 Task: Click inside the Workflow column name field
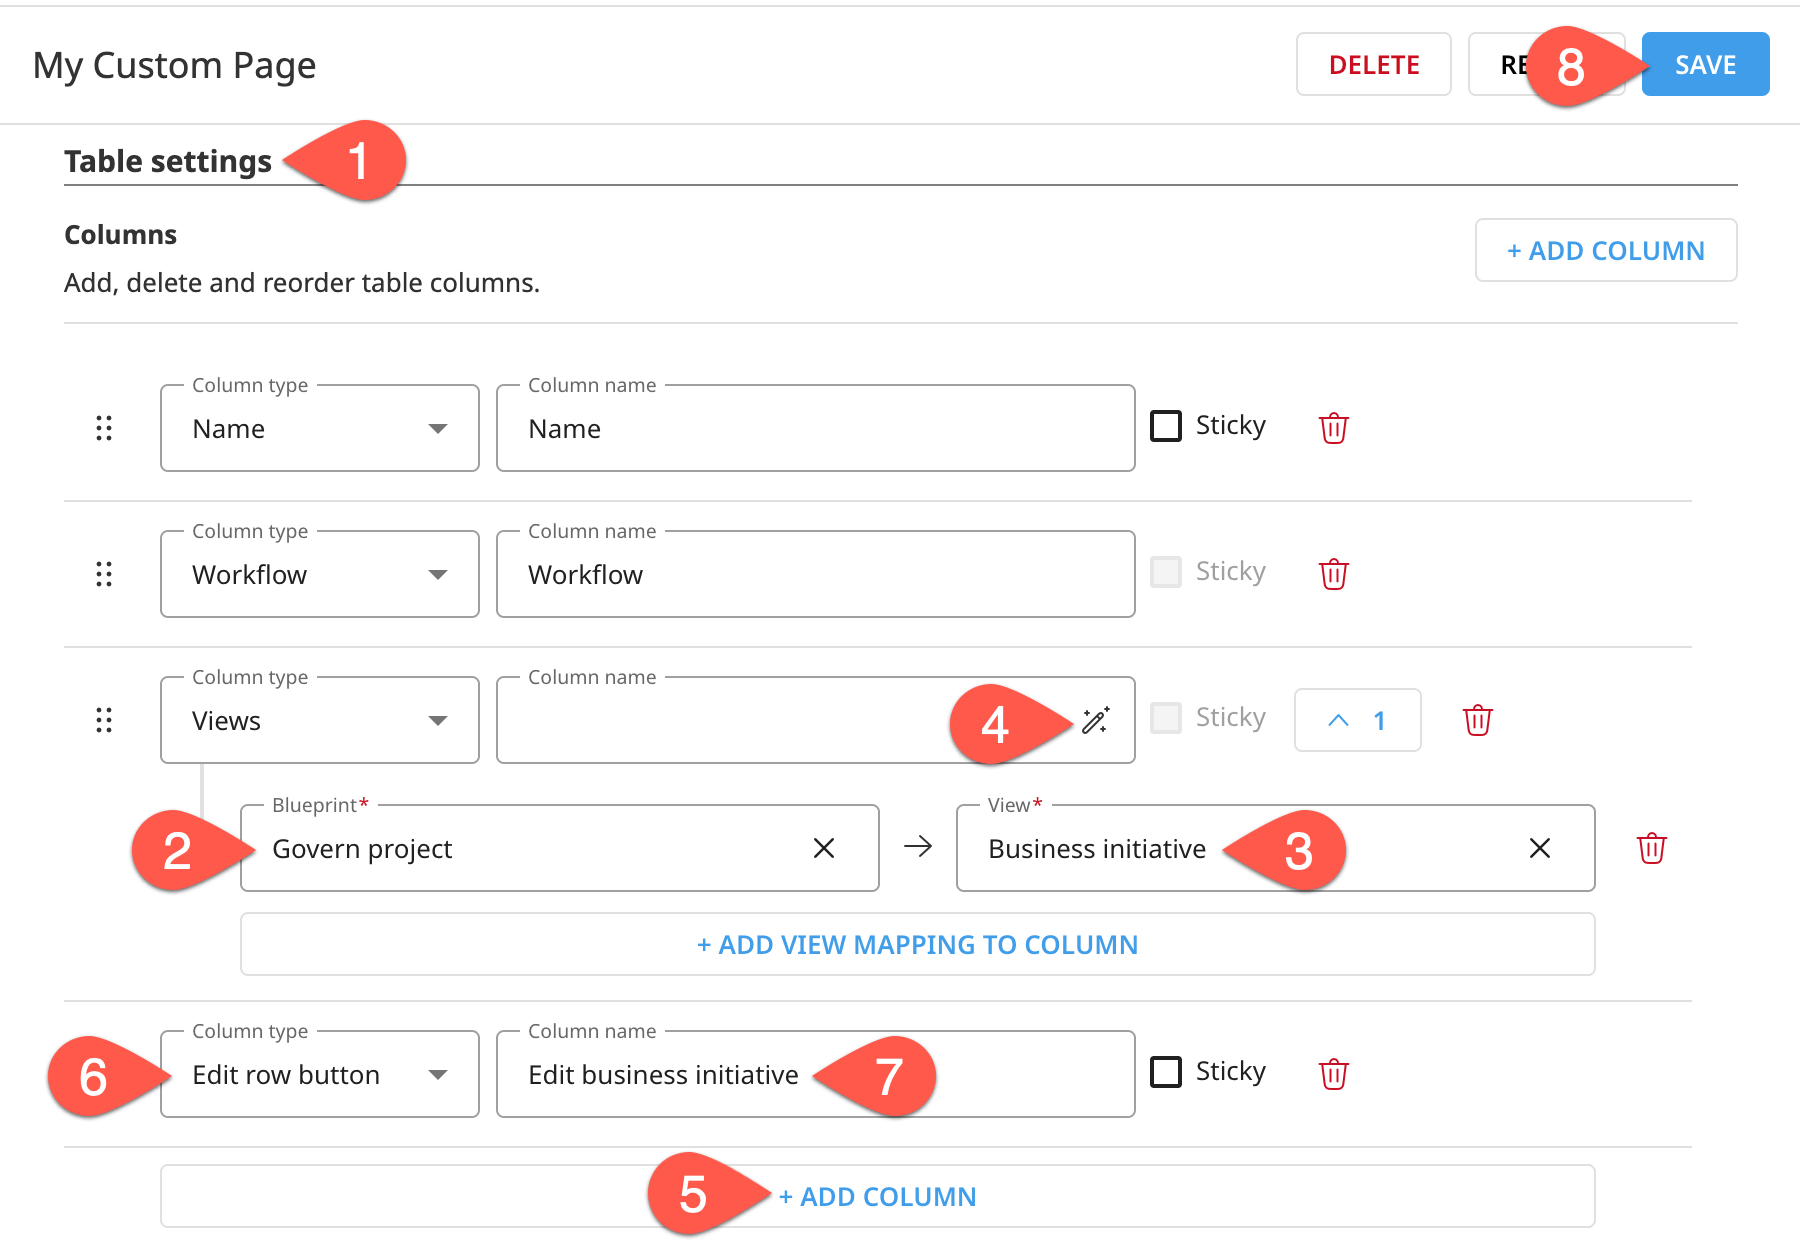click(815, 573)
